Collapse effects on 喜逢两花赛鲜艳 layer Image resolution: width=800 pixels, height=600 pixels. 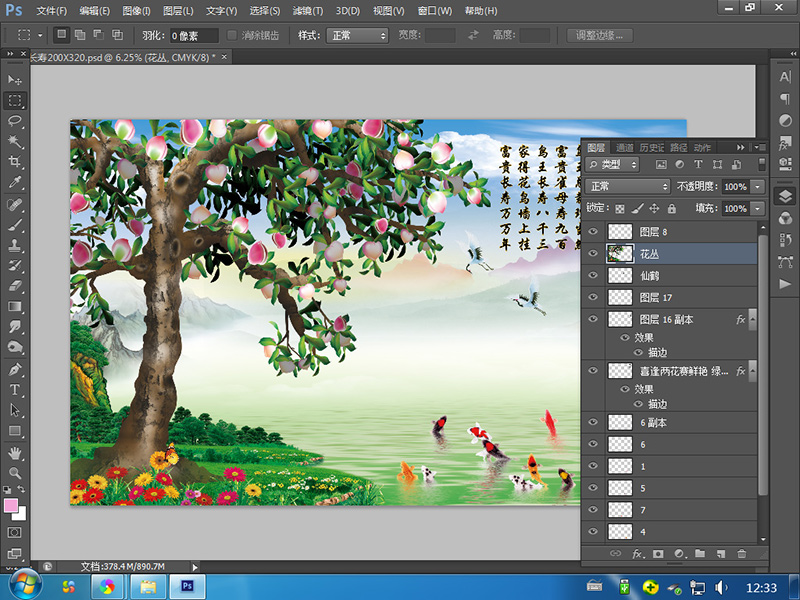point(752,371)
